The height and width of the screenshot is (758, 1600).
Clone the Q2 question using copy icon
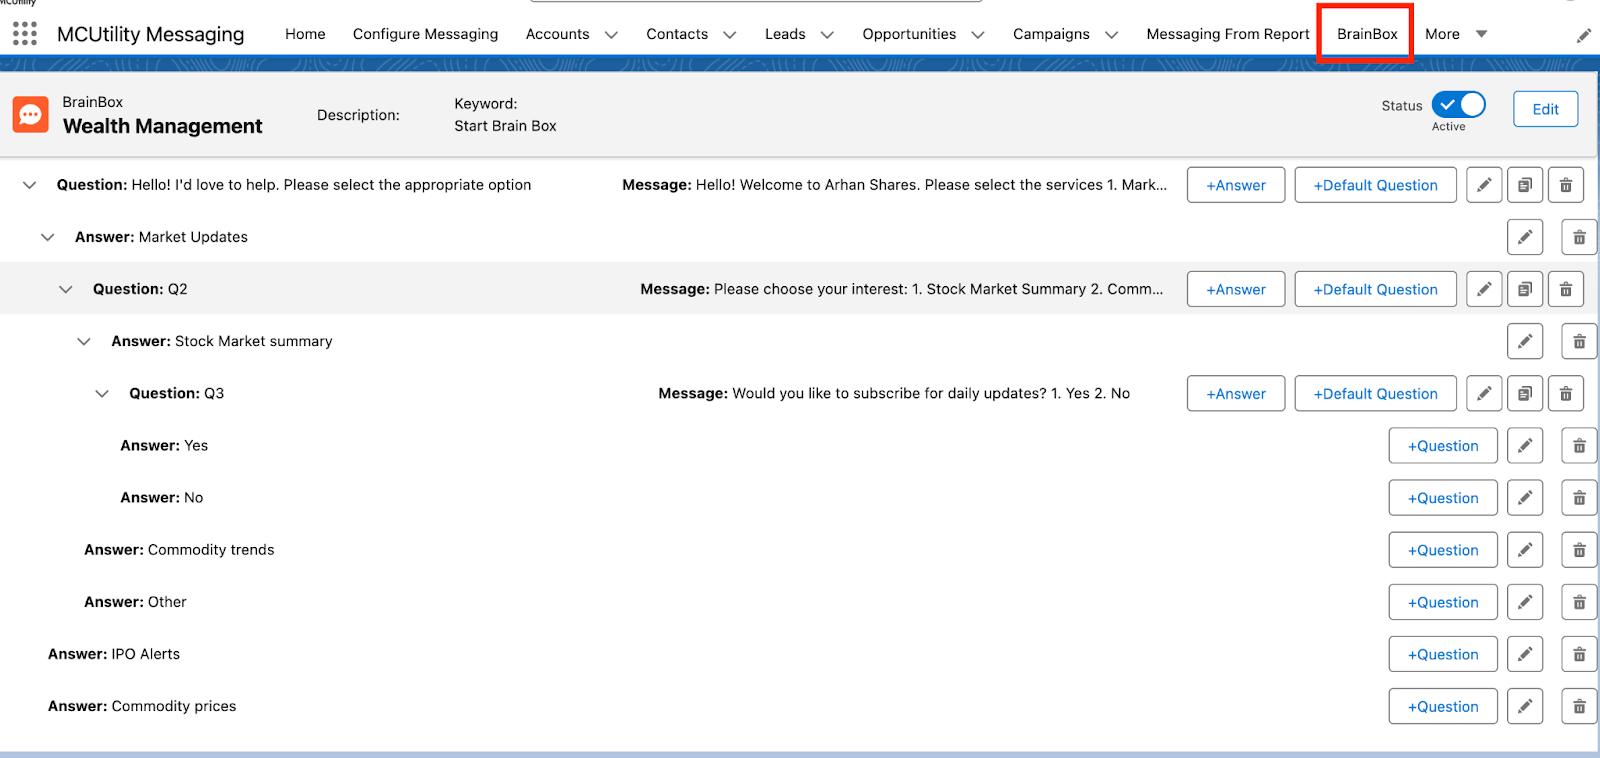tap(1524, 289)
